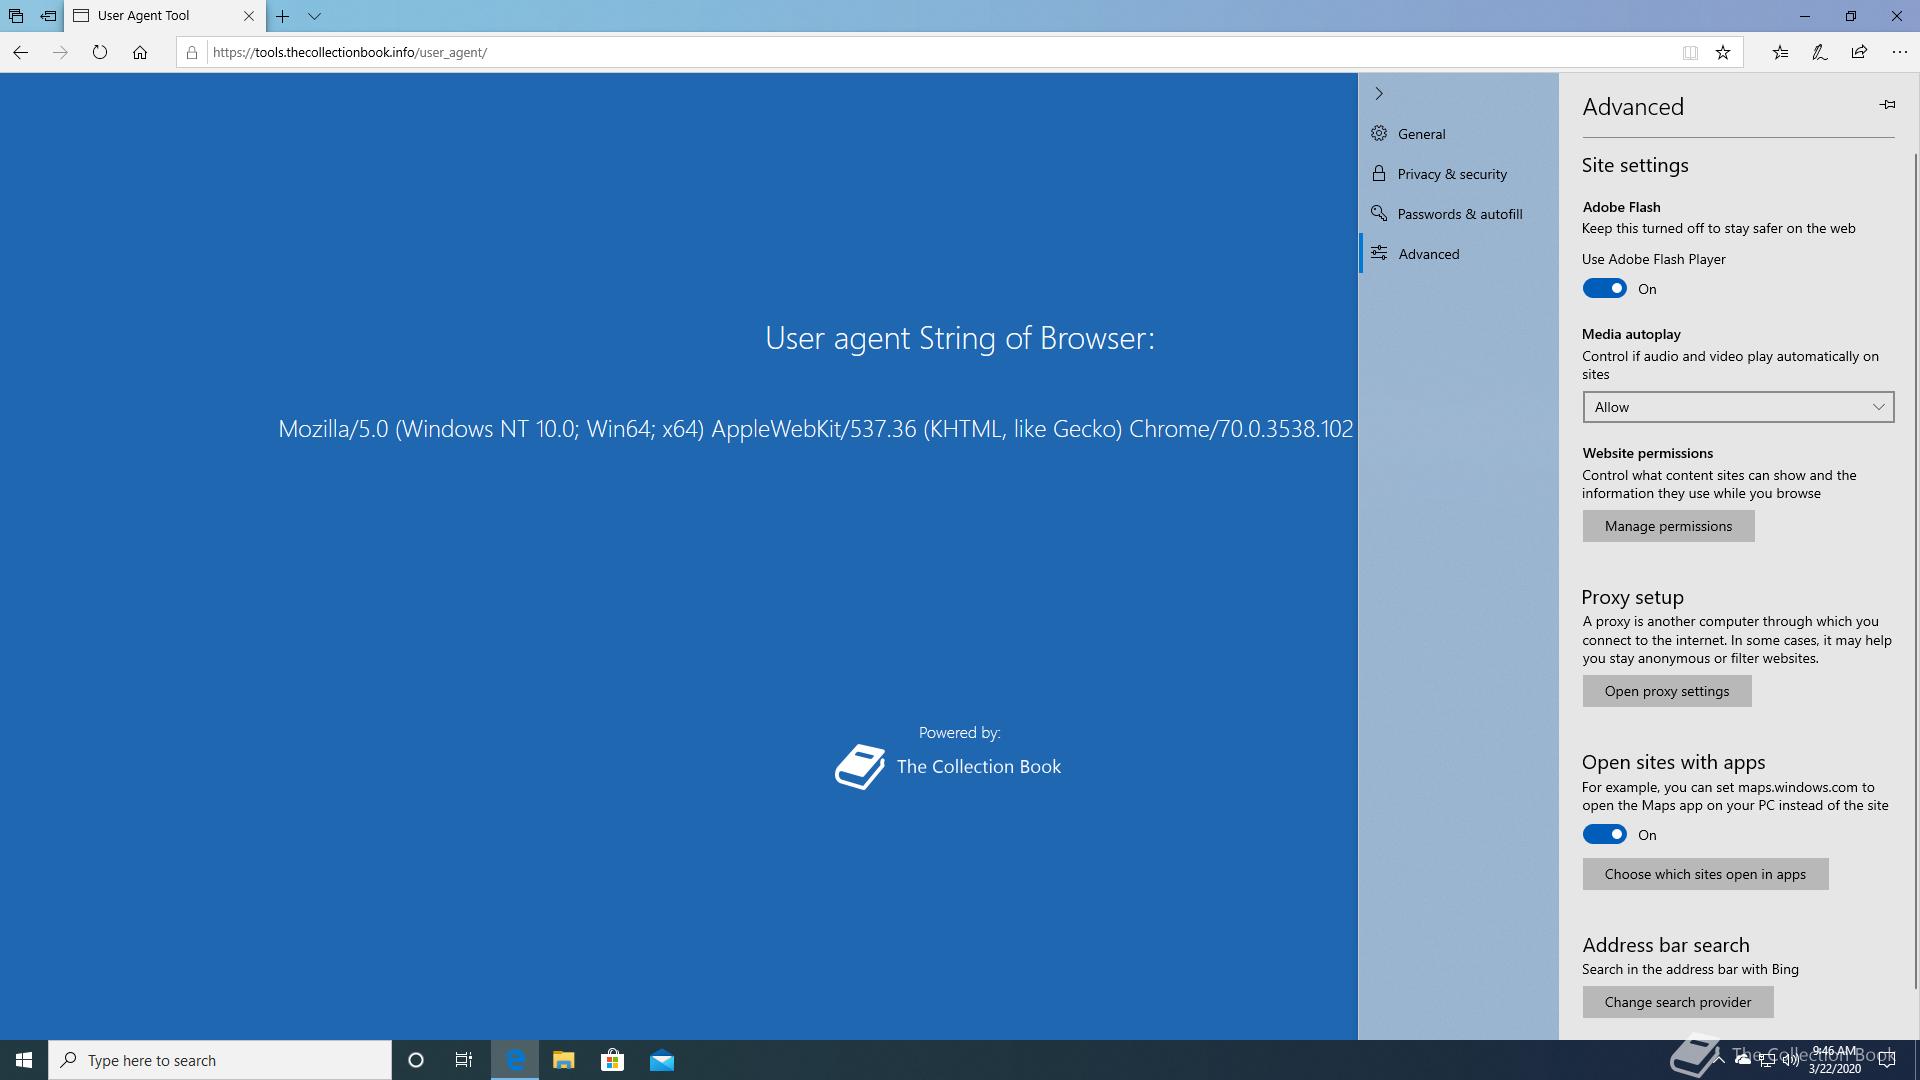Click the Home icon in toolbar
The width and height of the screenshot is (1920, 1080).
(140, 52)
